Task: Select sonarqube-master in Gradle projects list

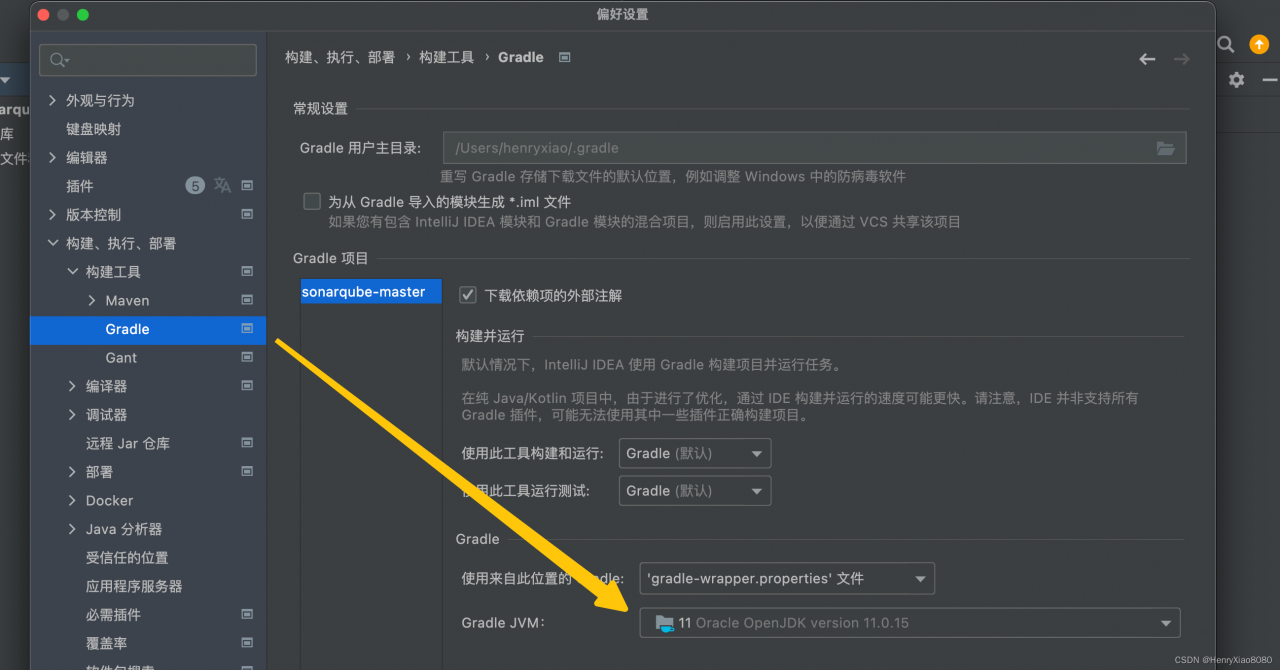Action: 371,292
